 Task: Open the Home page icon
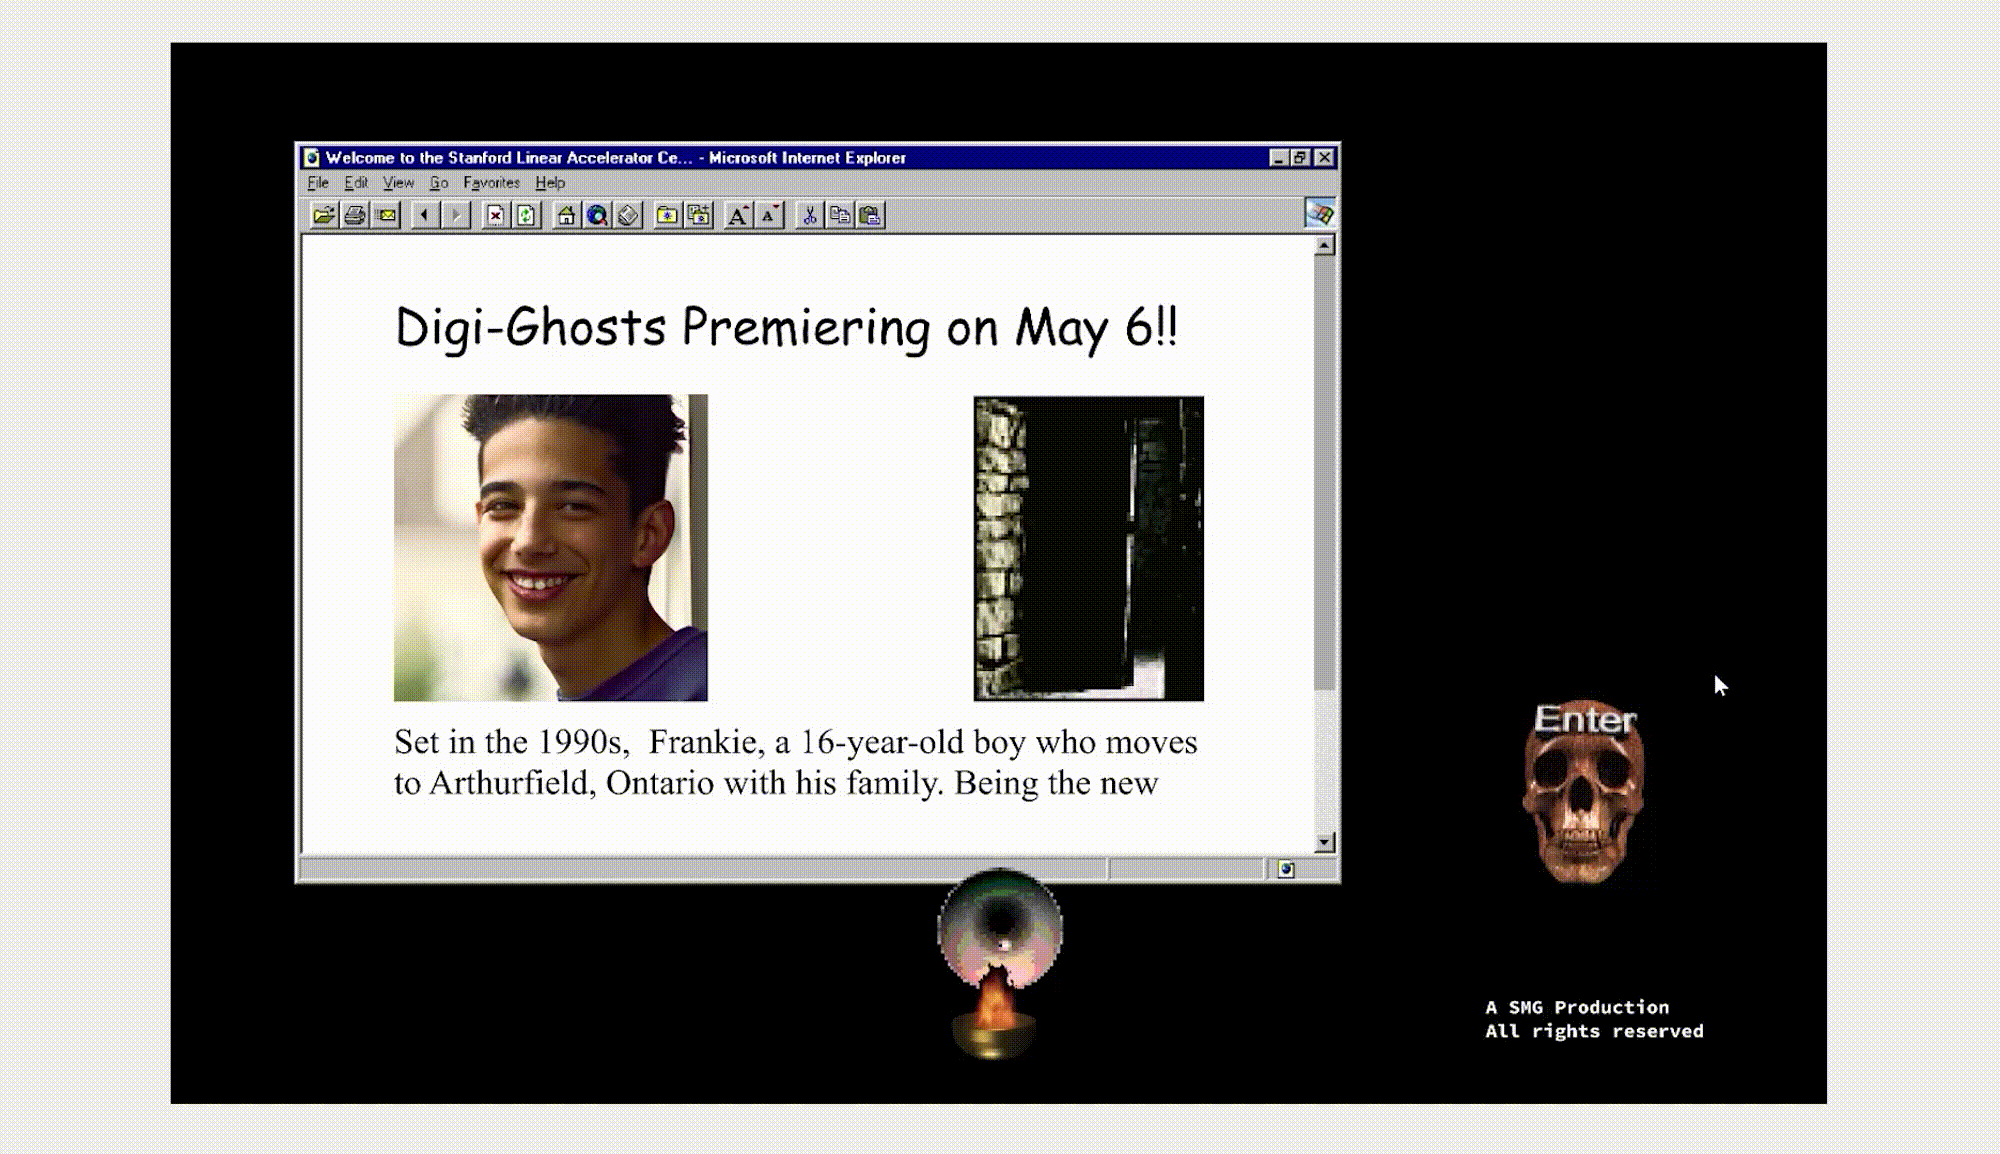click(566, 215)
